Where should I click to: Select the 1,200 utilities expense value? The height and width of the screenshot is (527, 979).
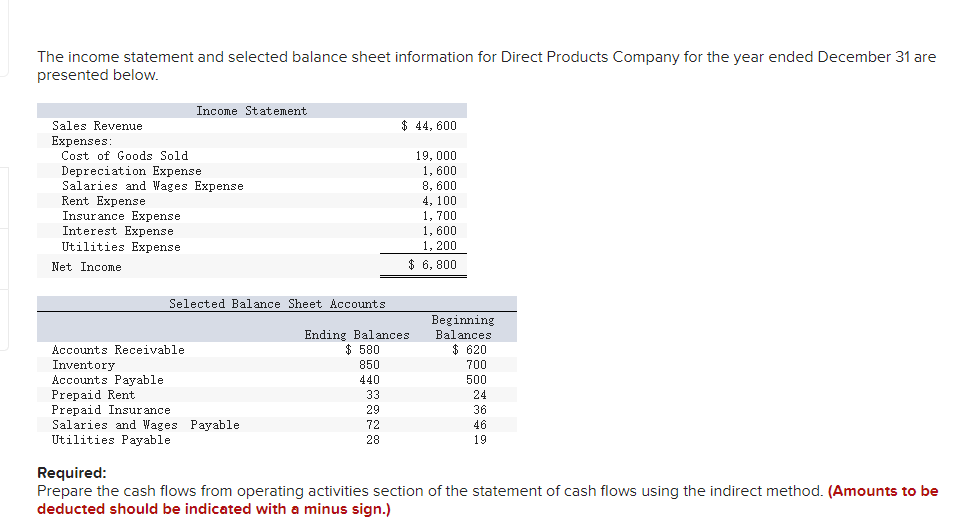coord(440,246)
